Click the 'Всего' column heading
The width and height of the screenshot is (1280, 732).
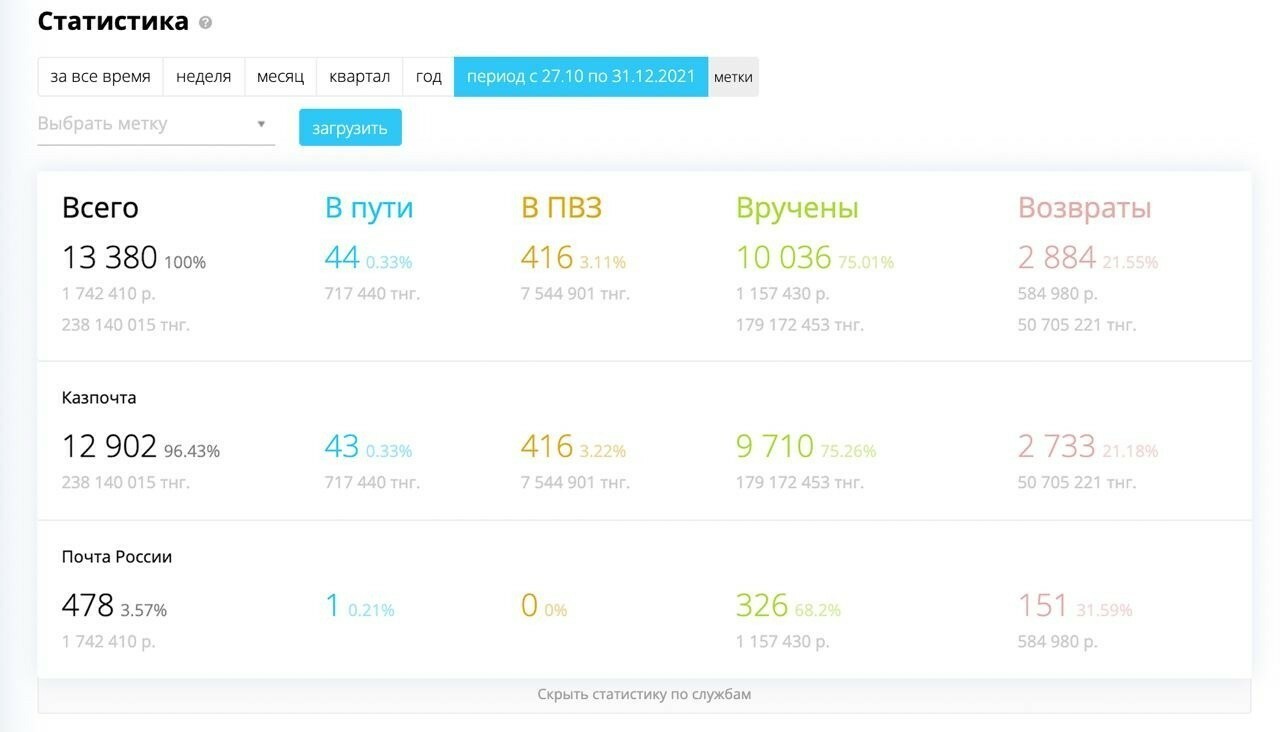[100, 207]
